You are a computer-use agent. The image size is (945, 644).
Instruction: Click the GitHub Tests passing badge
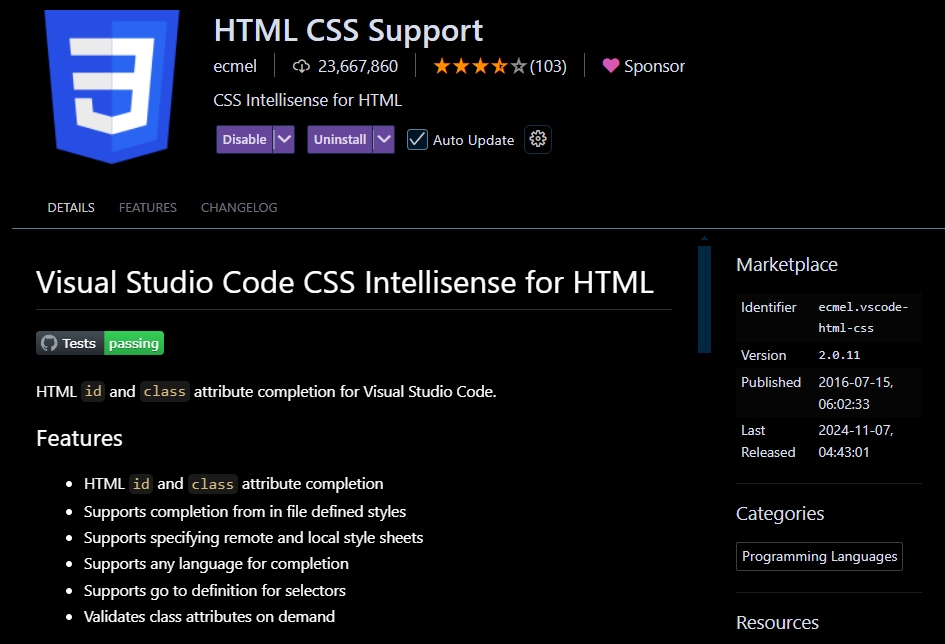100,343
